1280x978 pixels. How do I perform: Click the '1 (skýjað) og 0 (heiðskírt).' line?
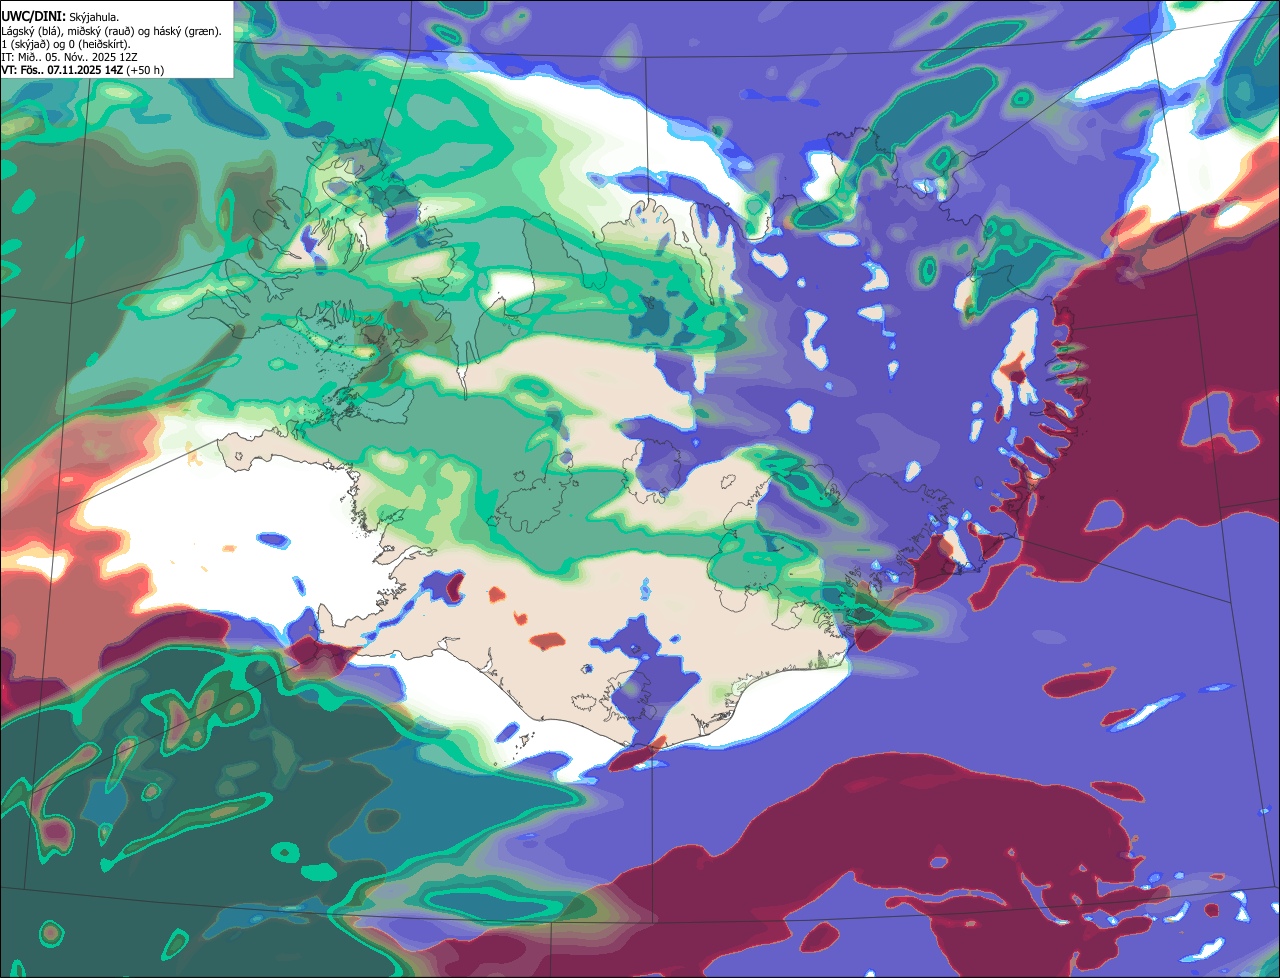[x=66, y=44]
